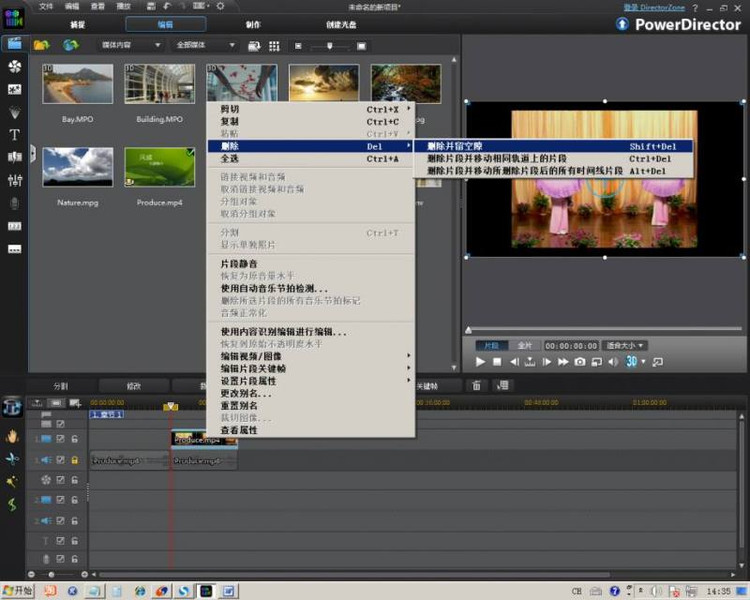Screen dimensions: 750x600
Task: Open preferences with the gear icon
Action: (x=220, y=6)
